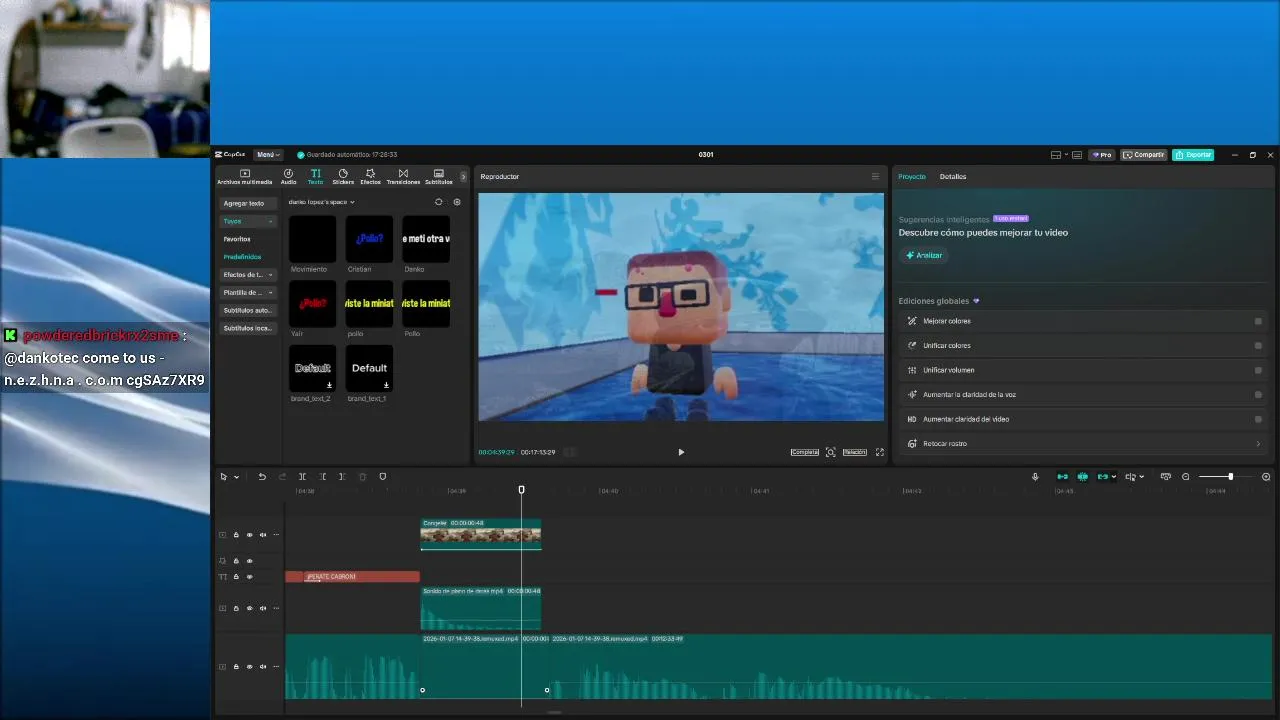This screenshot has height=720, width=1280.
Task: Open the Stickers panel
Action: (x=343, y=177)
